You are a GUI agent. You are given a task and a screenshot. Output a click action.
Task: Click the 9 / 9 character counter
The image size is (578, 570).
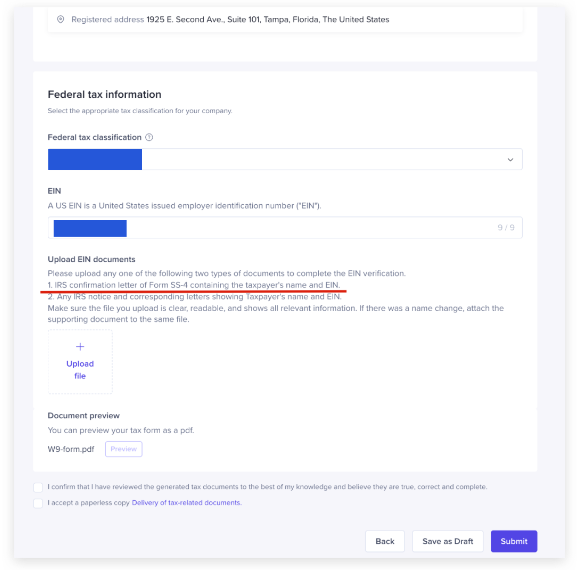click(x=506, y=227)
